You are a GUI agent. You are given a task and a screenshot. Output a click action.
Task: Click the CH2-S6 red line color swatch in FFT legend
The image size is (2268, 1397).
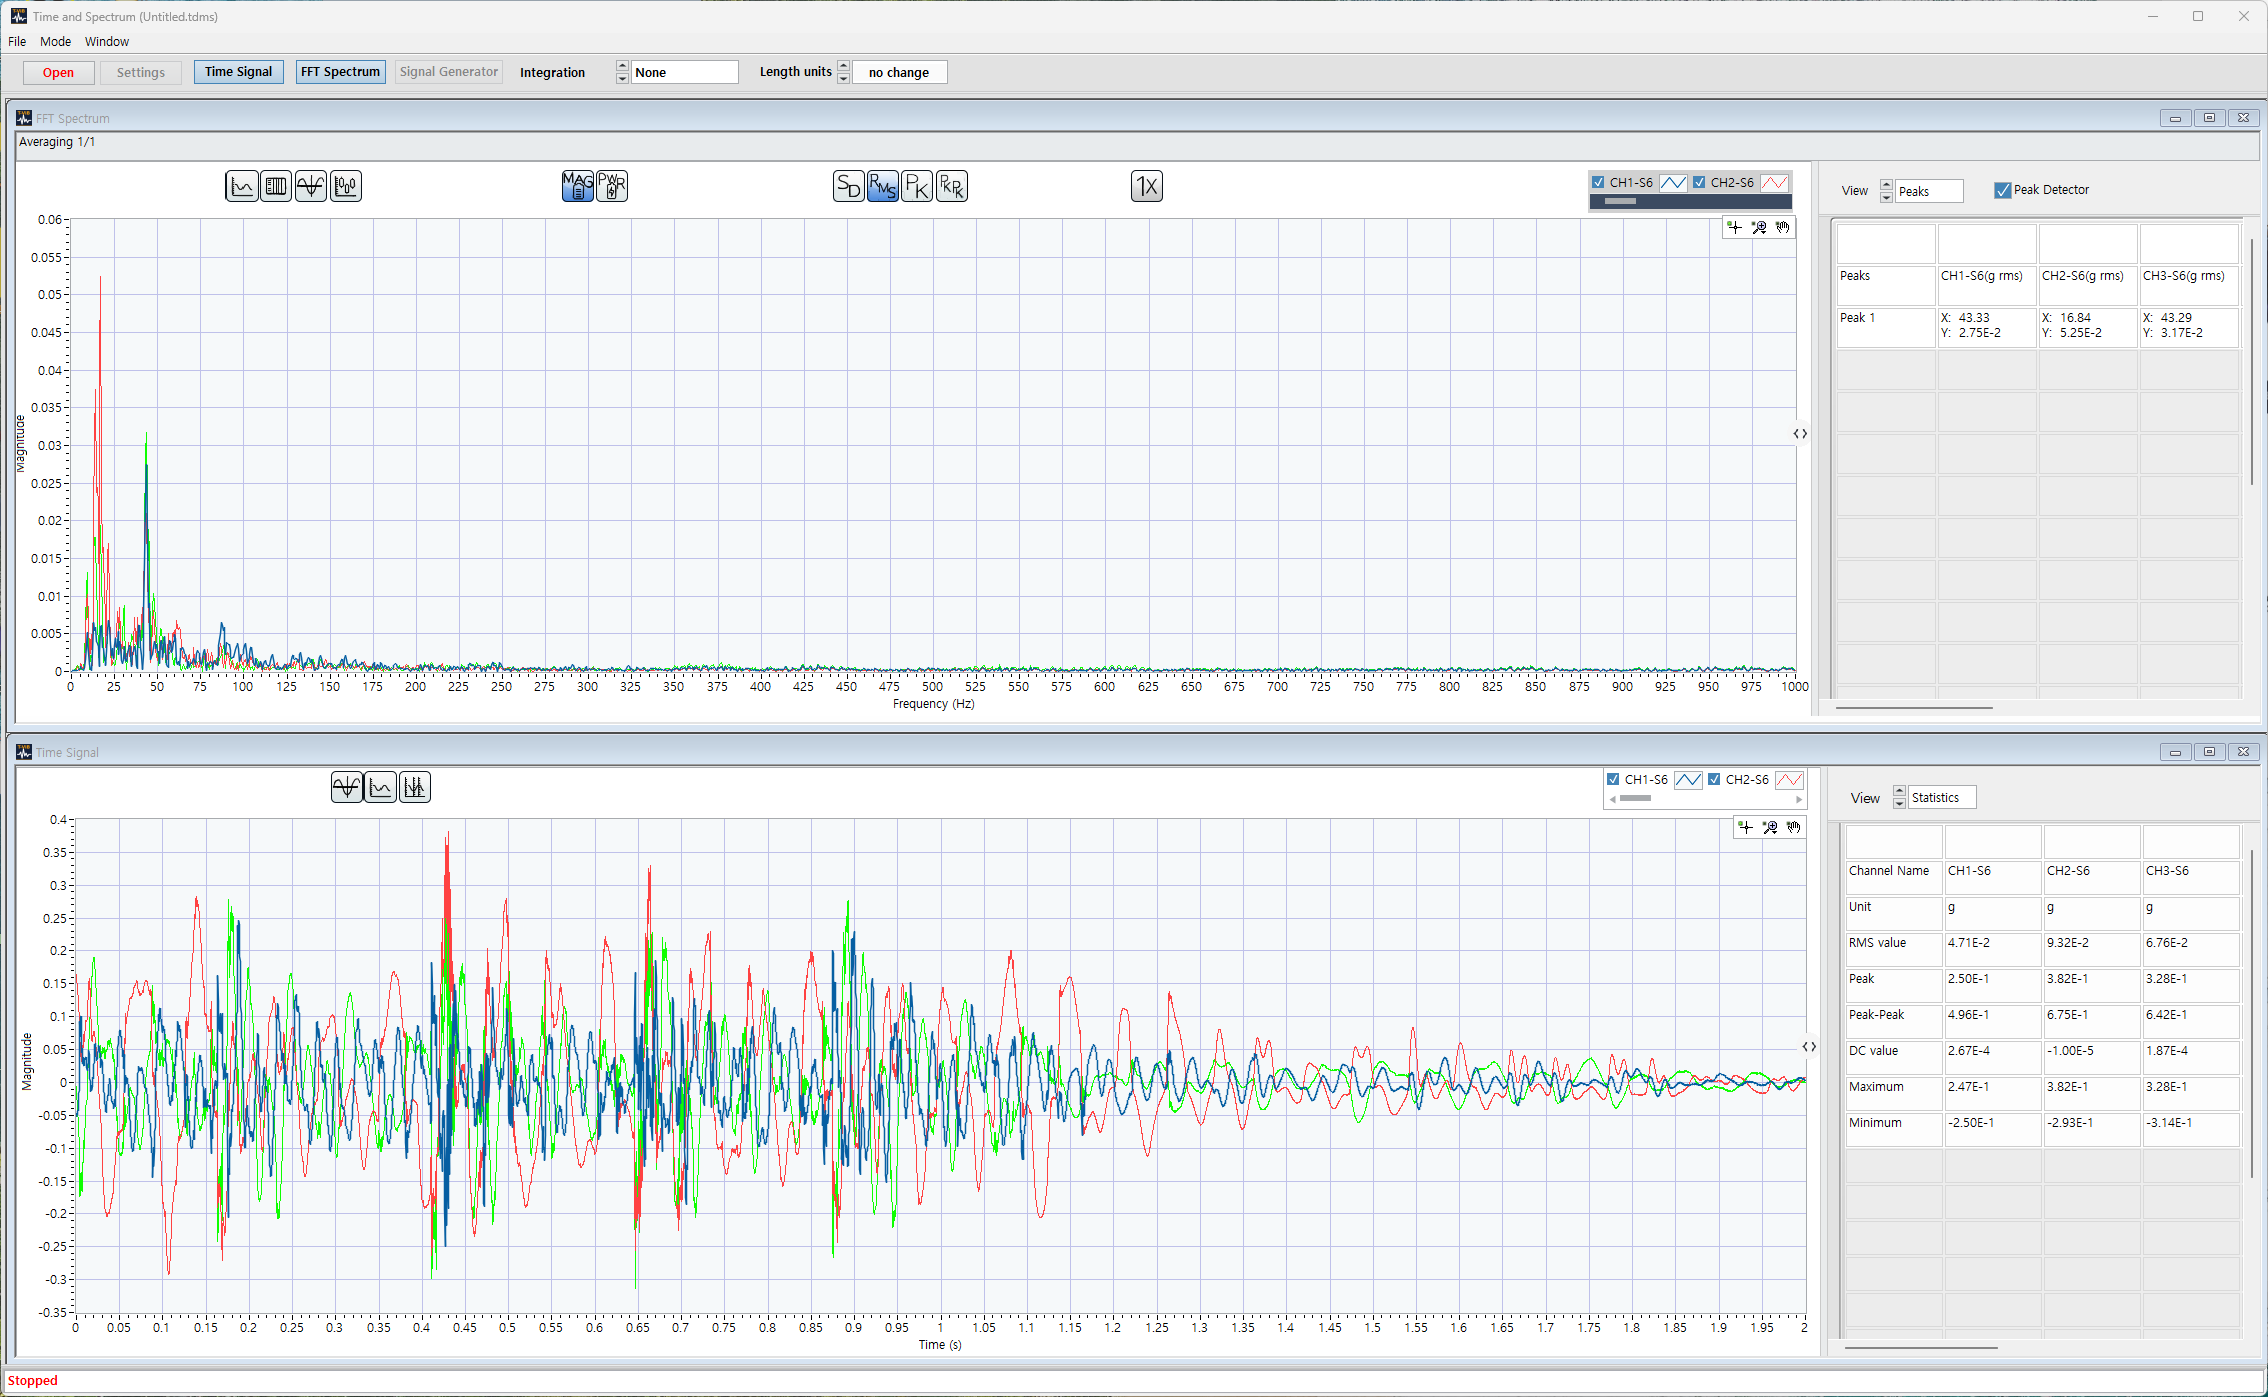pos(1775,182)
